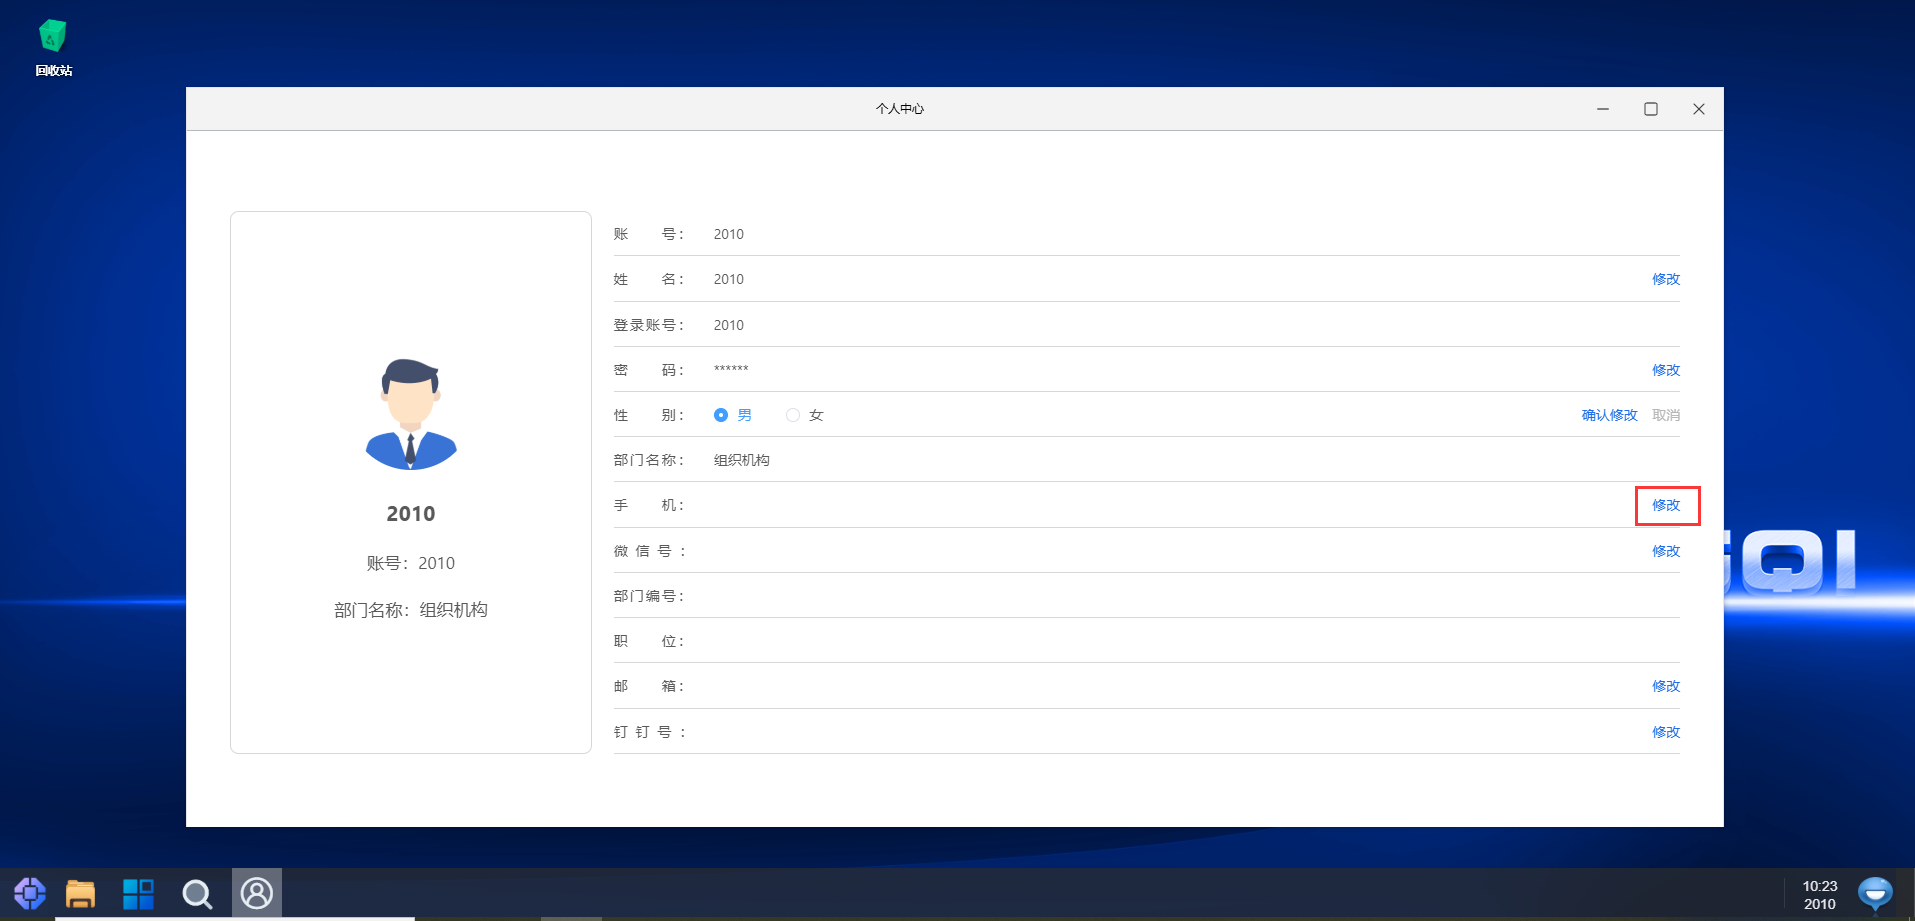Screen dimensions: 1915x921
Task: Maximize the 个人中心 window
Action: [1651, 109]
